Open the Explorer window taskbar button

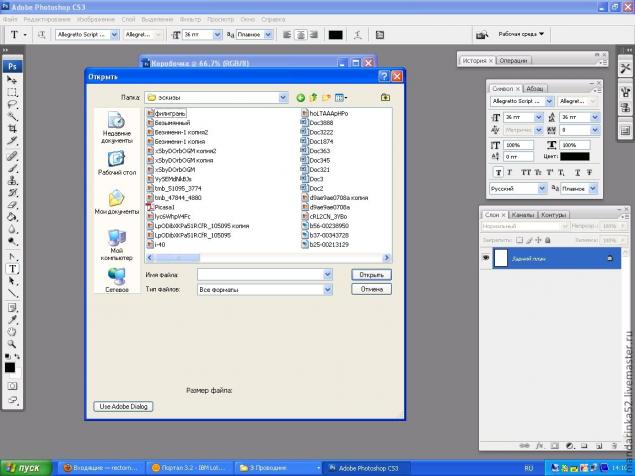point(279,468)
